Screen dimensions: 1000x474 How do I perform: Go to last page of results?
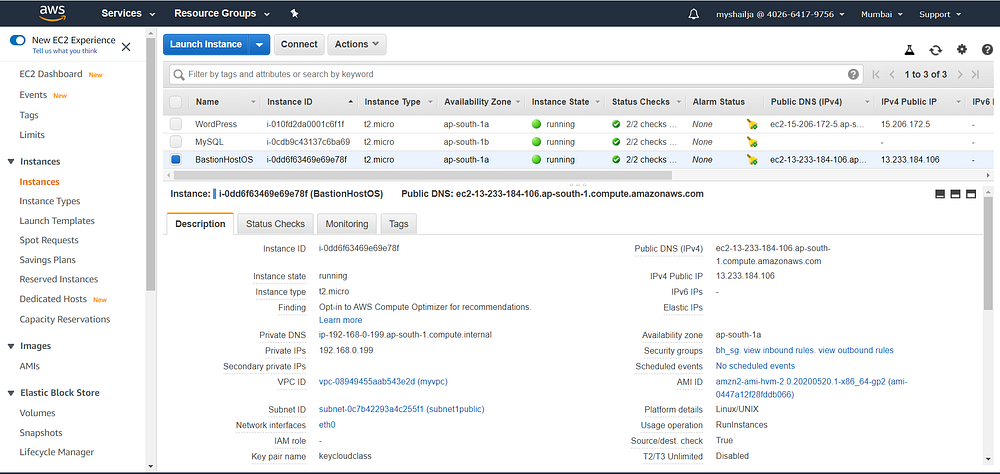[x=975, y=75]
